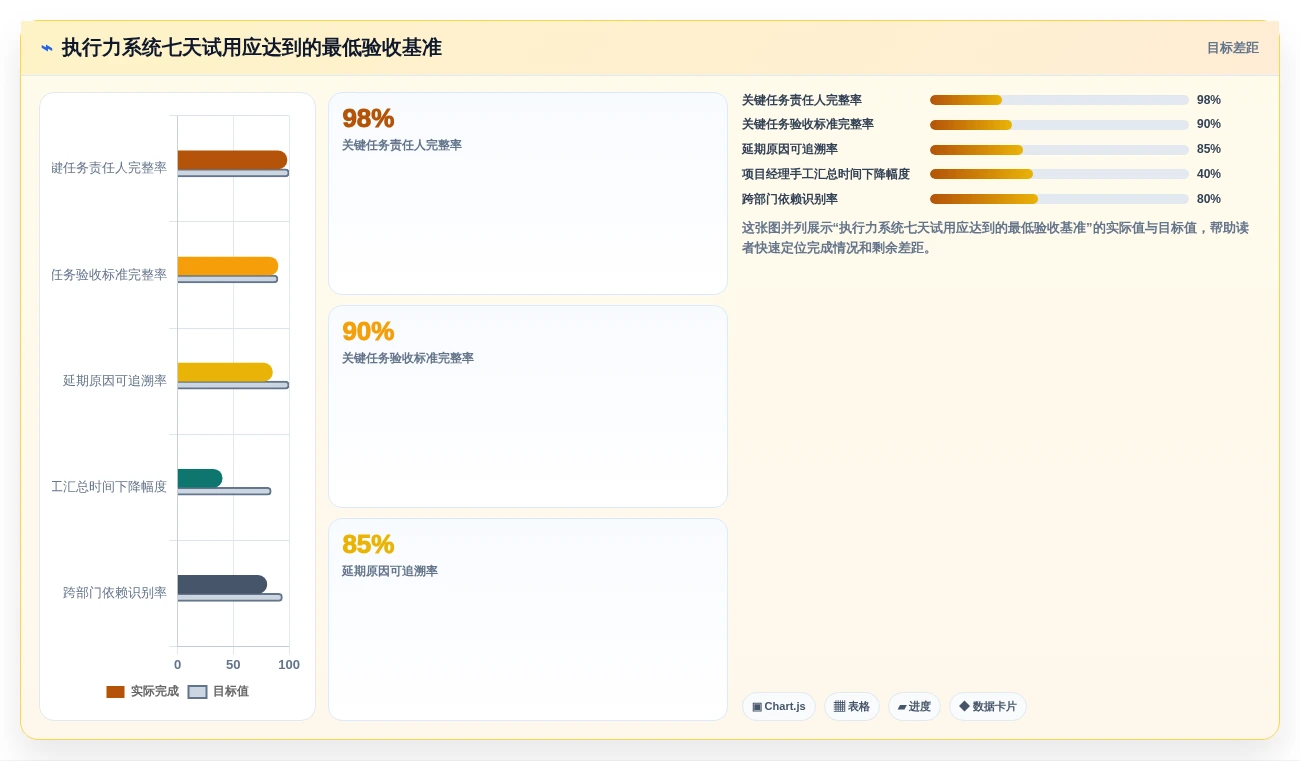
Task: Click the 40% value in progress list
Action: click(1208, 174)
